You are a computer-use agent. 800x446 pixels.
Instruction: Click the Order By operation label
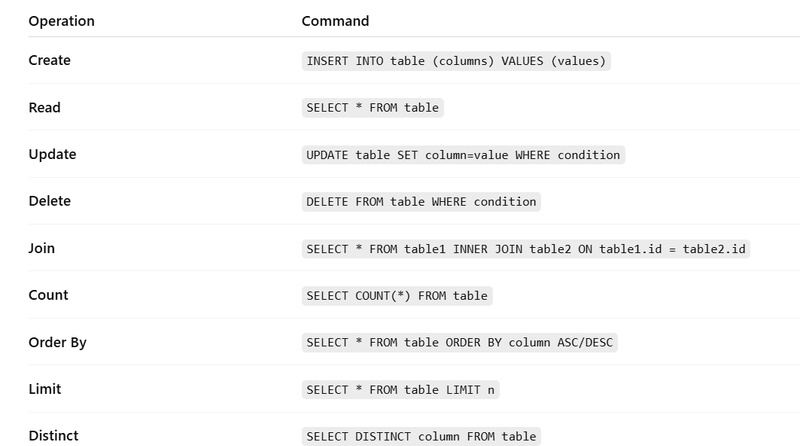coord(57,342)
